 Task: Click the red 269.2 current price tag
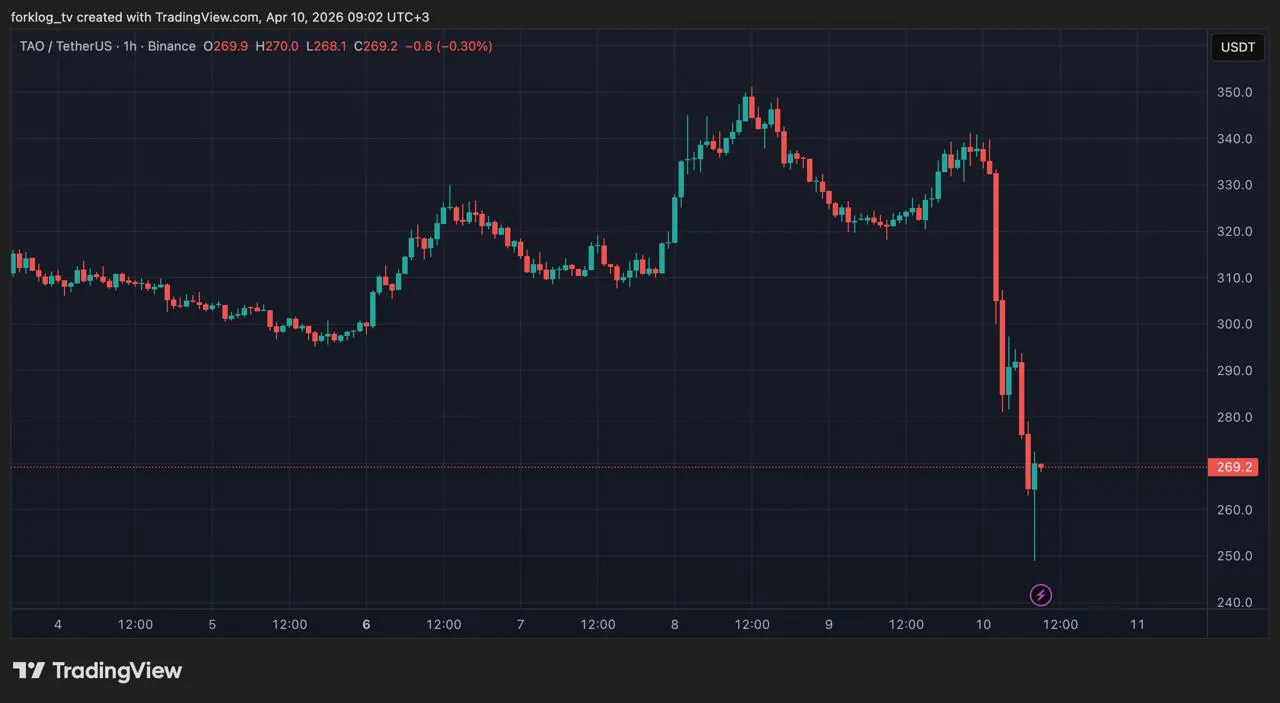click(x=1233, y=467)
